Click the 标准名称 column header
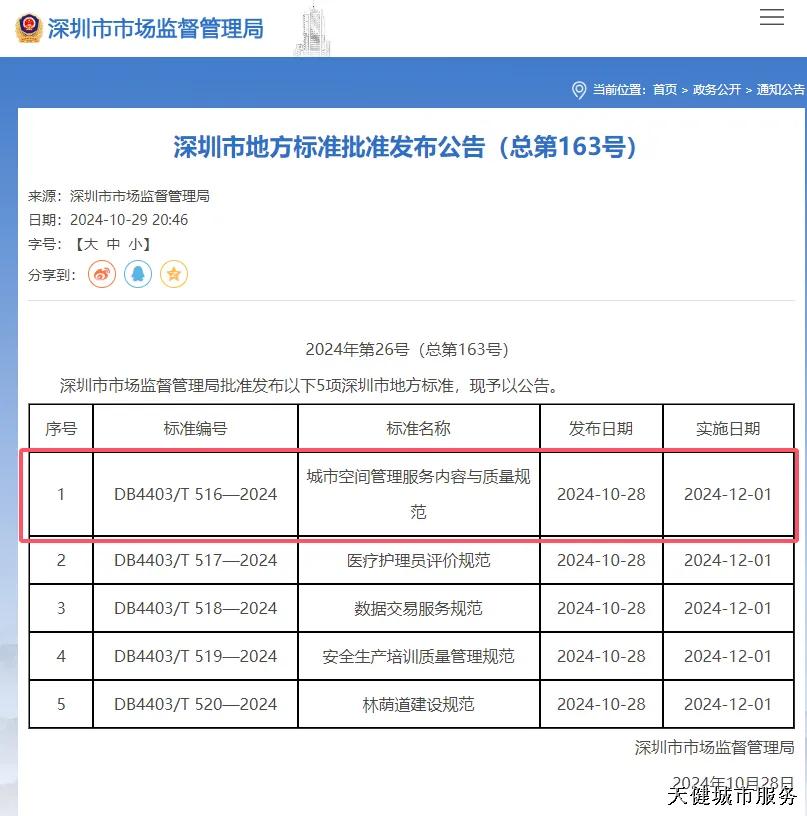Image resolution: width=807 pixels, height=816 pixels. click(418, 429)
